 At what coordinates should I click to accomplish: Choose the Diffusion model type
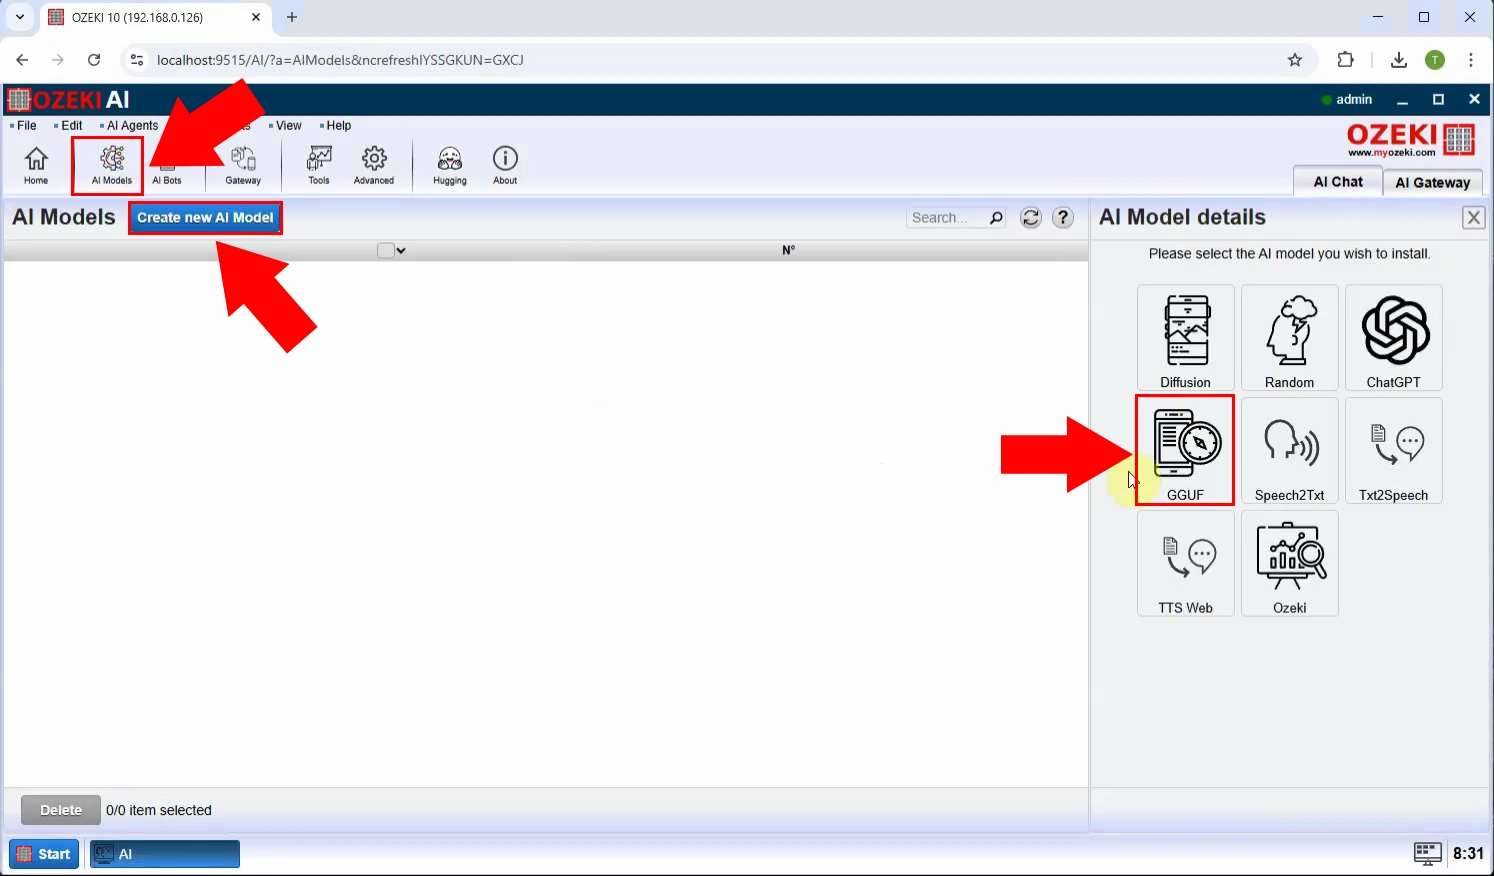pos(1185,338)
